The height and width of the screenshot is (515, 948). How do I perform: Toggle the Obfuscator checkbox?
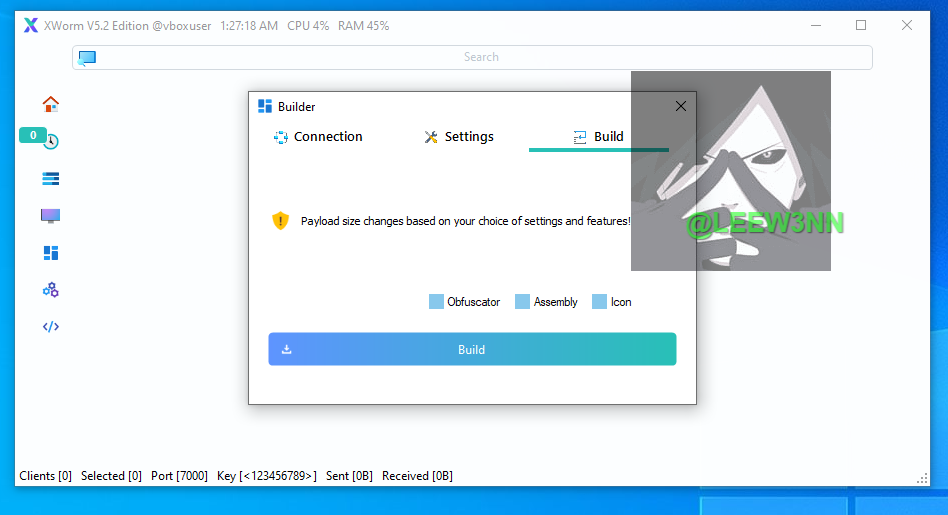tap(436, 302)
